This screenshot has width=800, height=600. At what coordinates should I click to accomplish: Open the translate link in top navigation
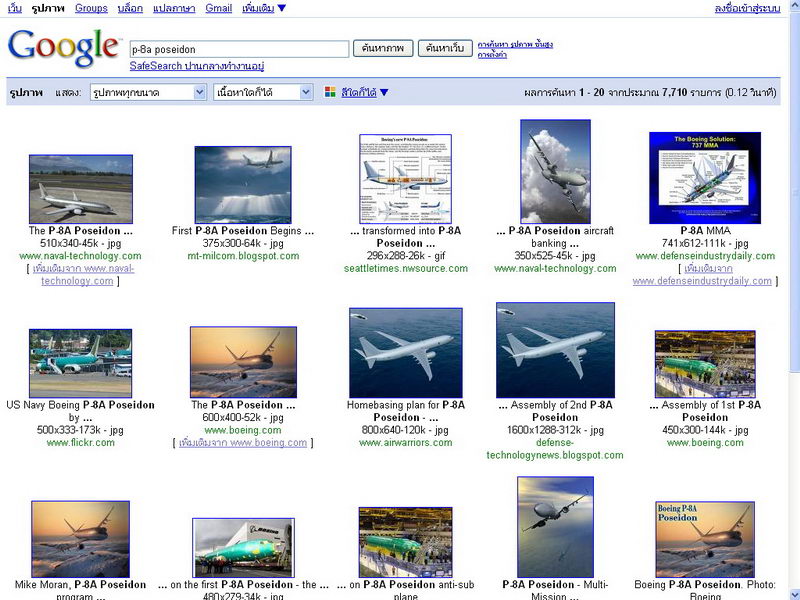174,8
